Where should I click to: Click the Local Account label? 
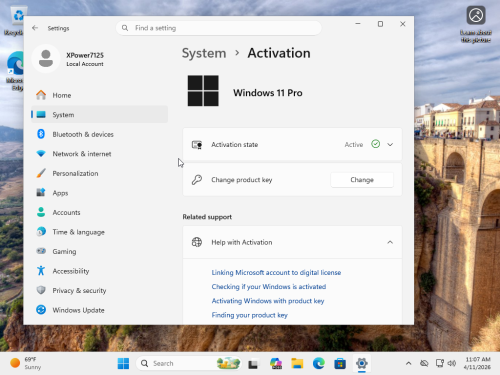click(85, 64)
